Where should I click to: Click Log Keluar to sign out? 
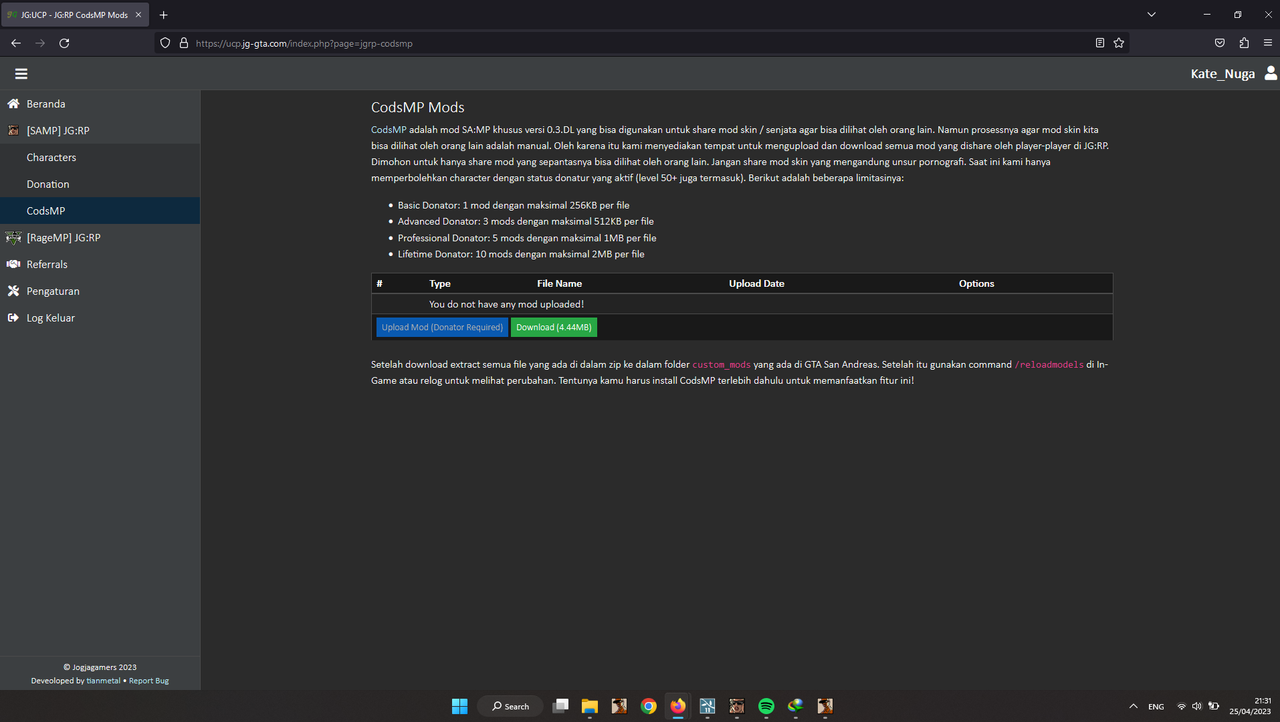click(100, 318)
